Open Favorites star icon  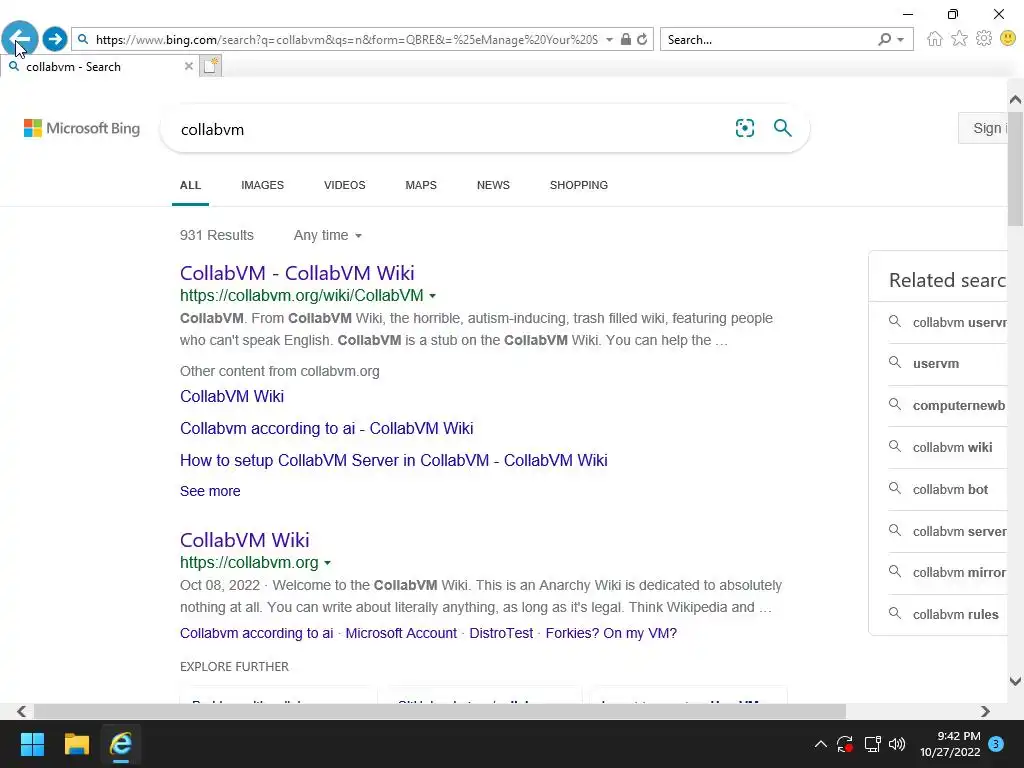(x=959, y=39)
